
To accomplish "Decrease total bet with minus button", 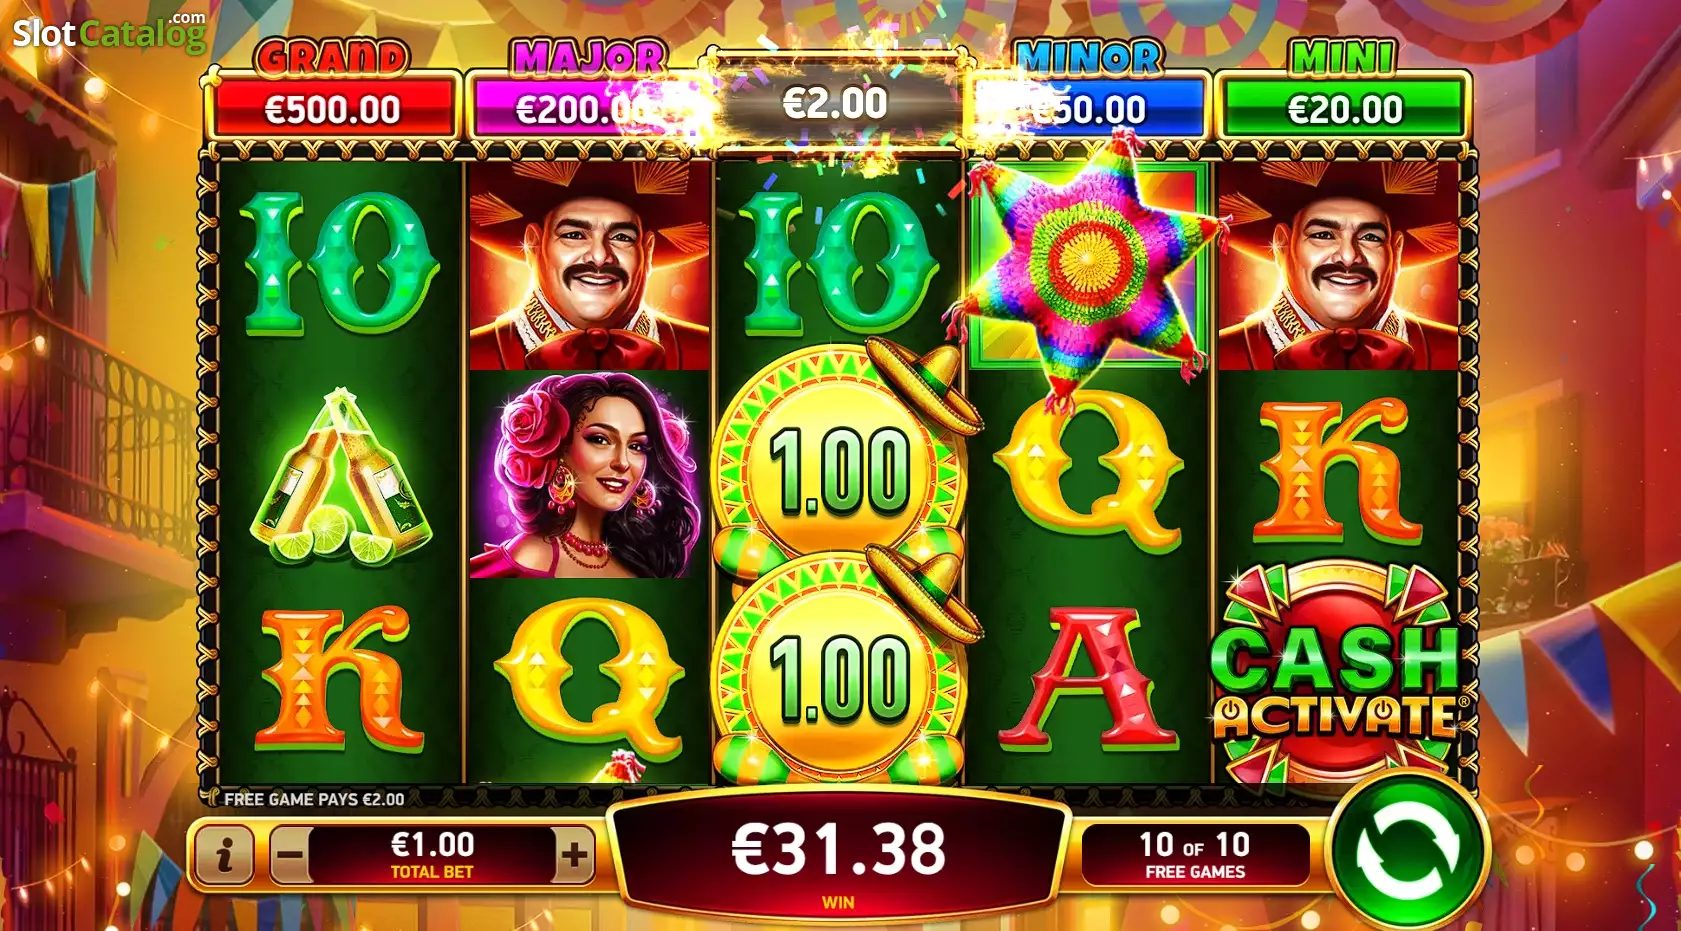I will pos(289,855).
